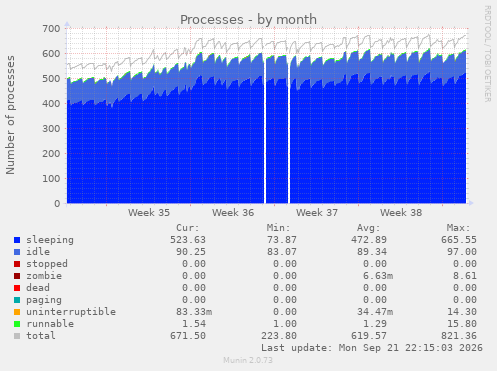Click zombie maximum value 8.61
The image size is (497, 371).
[x=465, y=276]
